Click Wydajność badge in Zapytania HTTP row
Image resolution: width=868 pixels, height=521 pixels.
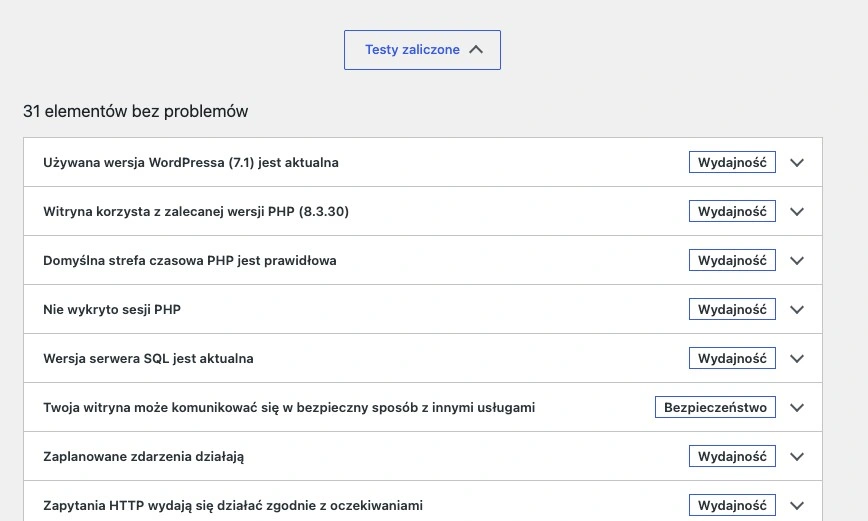click(732, 505)
